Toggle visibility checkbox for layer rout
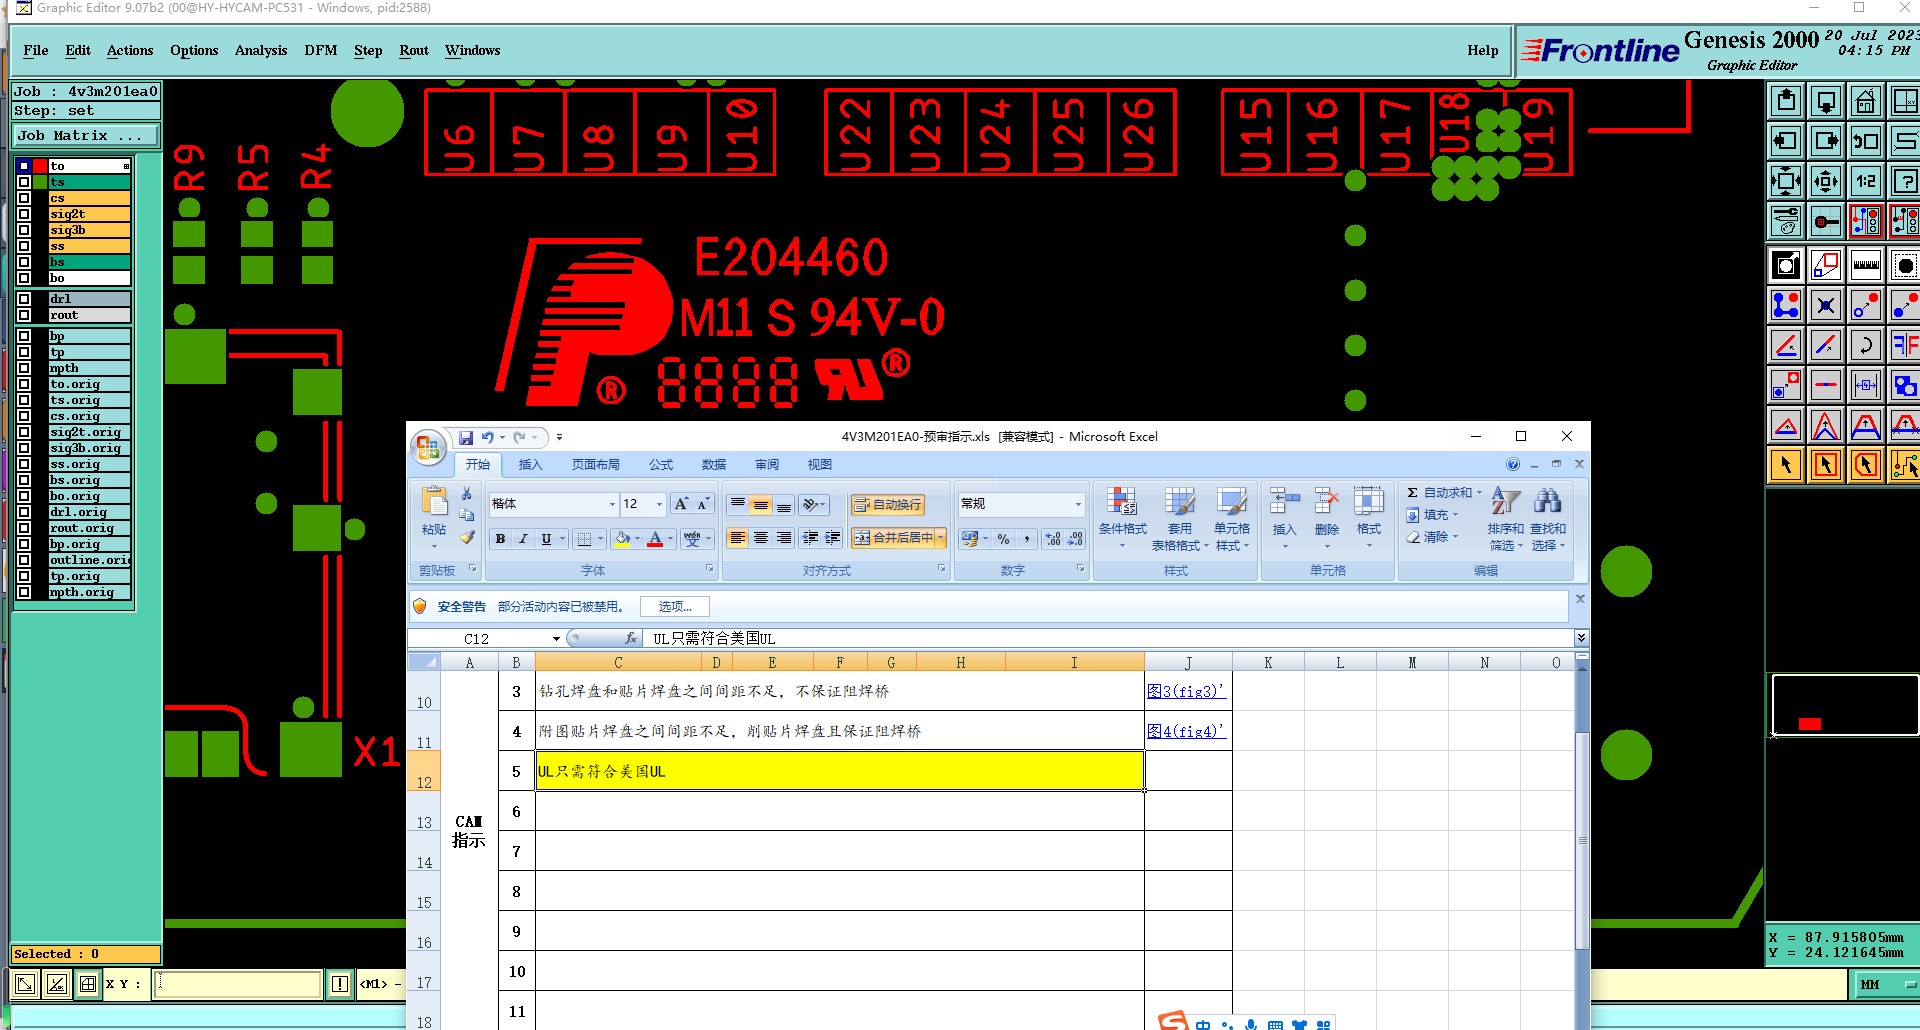Screen dimensions: 1920x1030 24,315
